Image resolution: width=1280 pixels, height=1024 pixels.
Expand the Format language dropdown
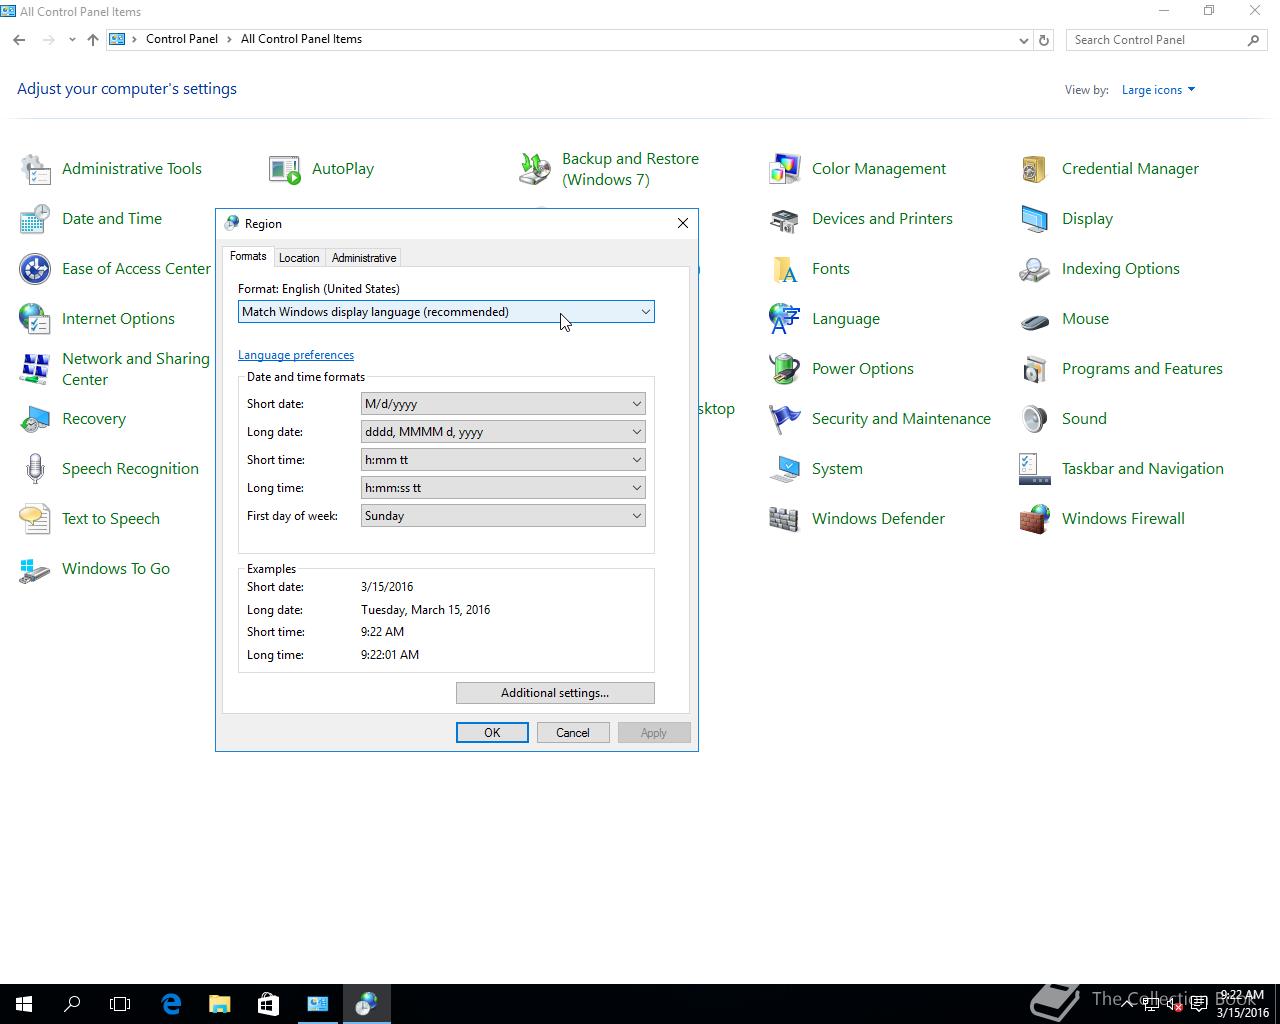[446, 312]
